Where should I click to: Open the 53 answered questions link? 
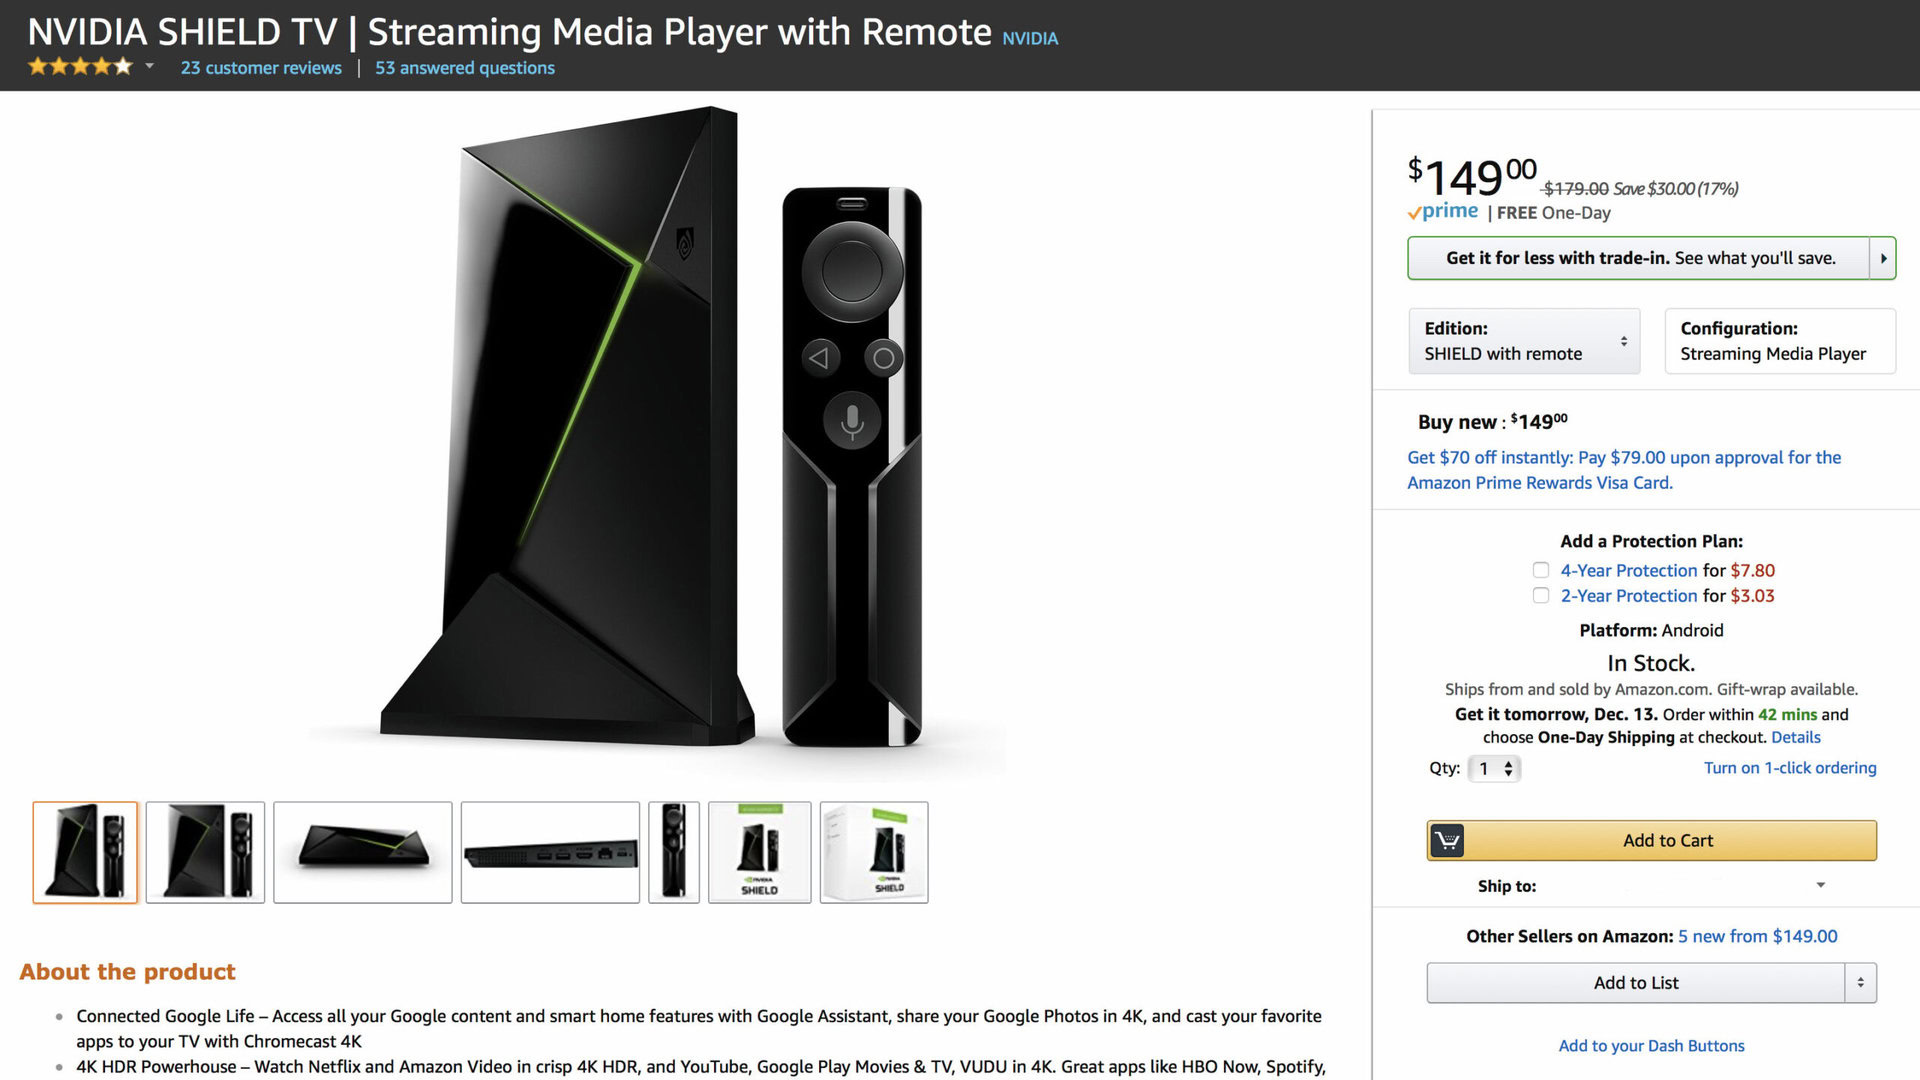pyautogui.click(x=464, y=68)
